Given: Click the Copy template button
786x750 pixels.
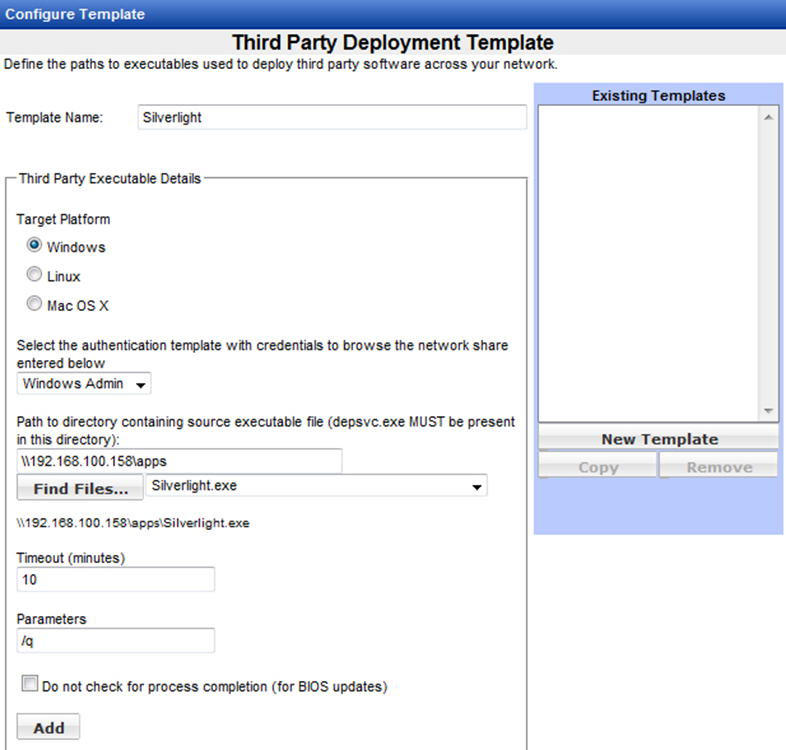Looking at the screenshot, I should [x=597, y=467].
